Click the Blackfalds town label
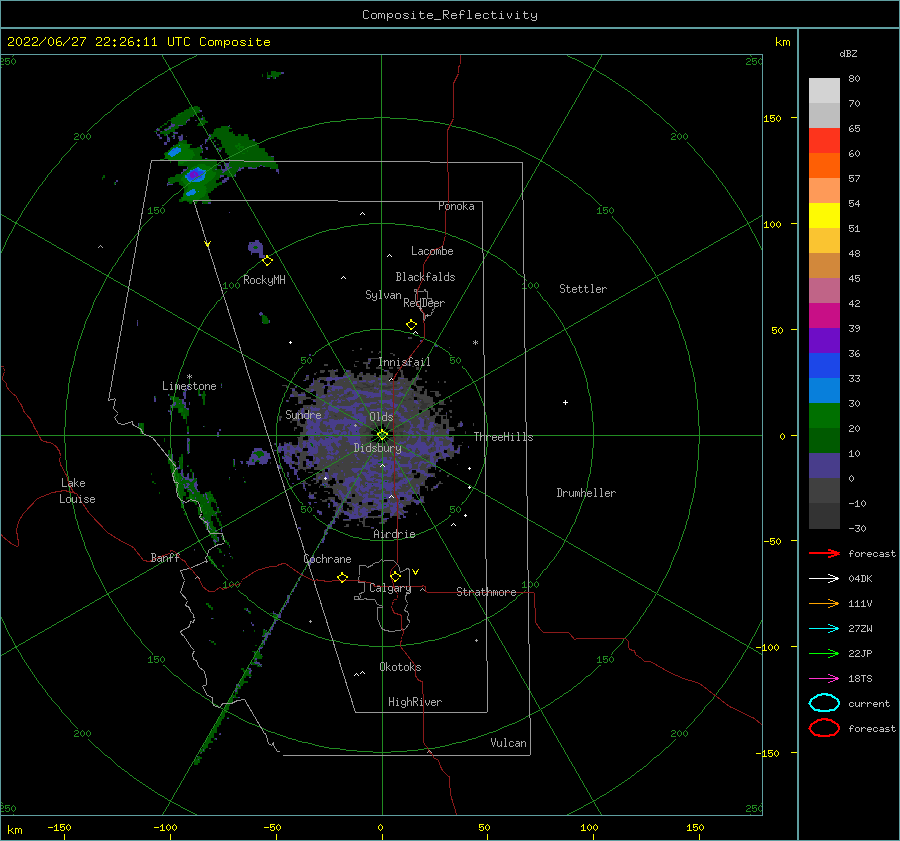 (x=425, y=277)
